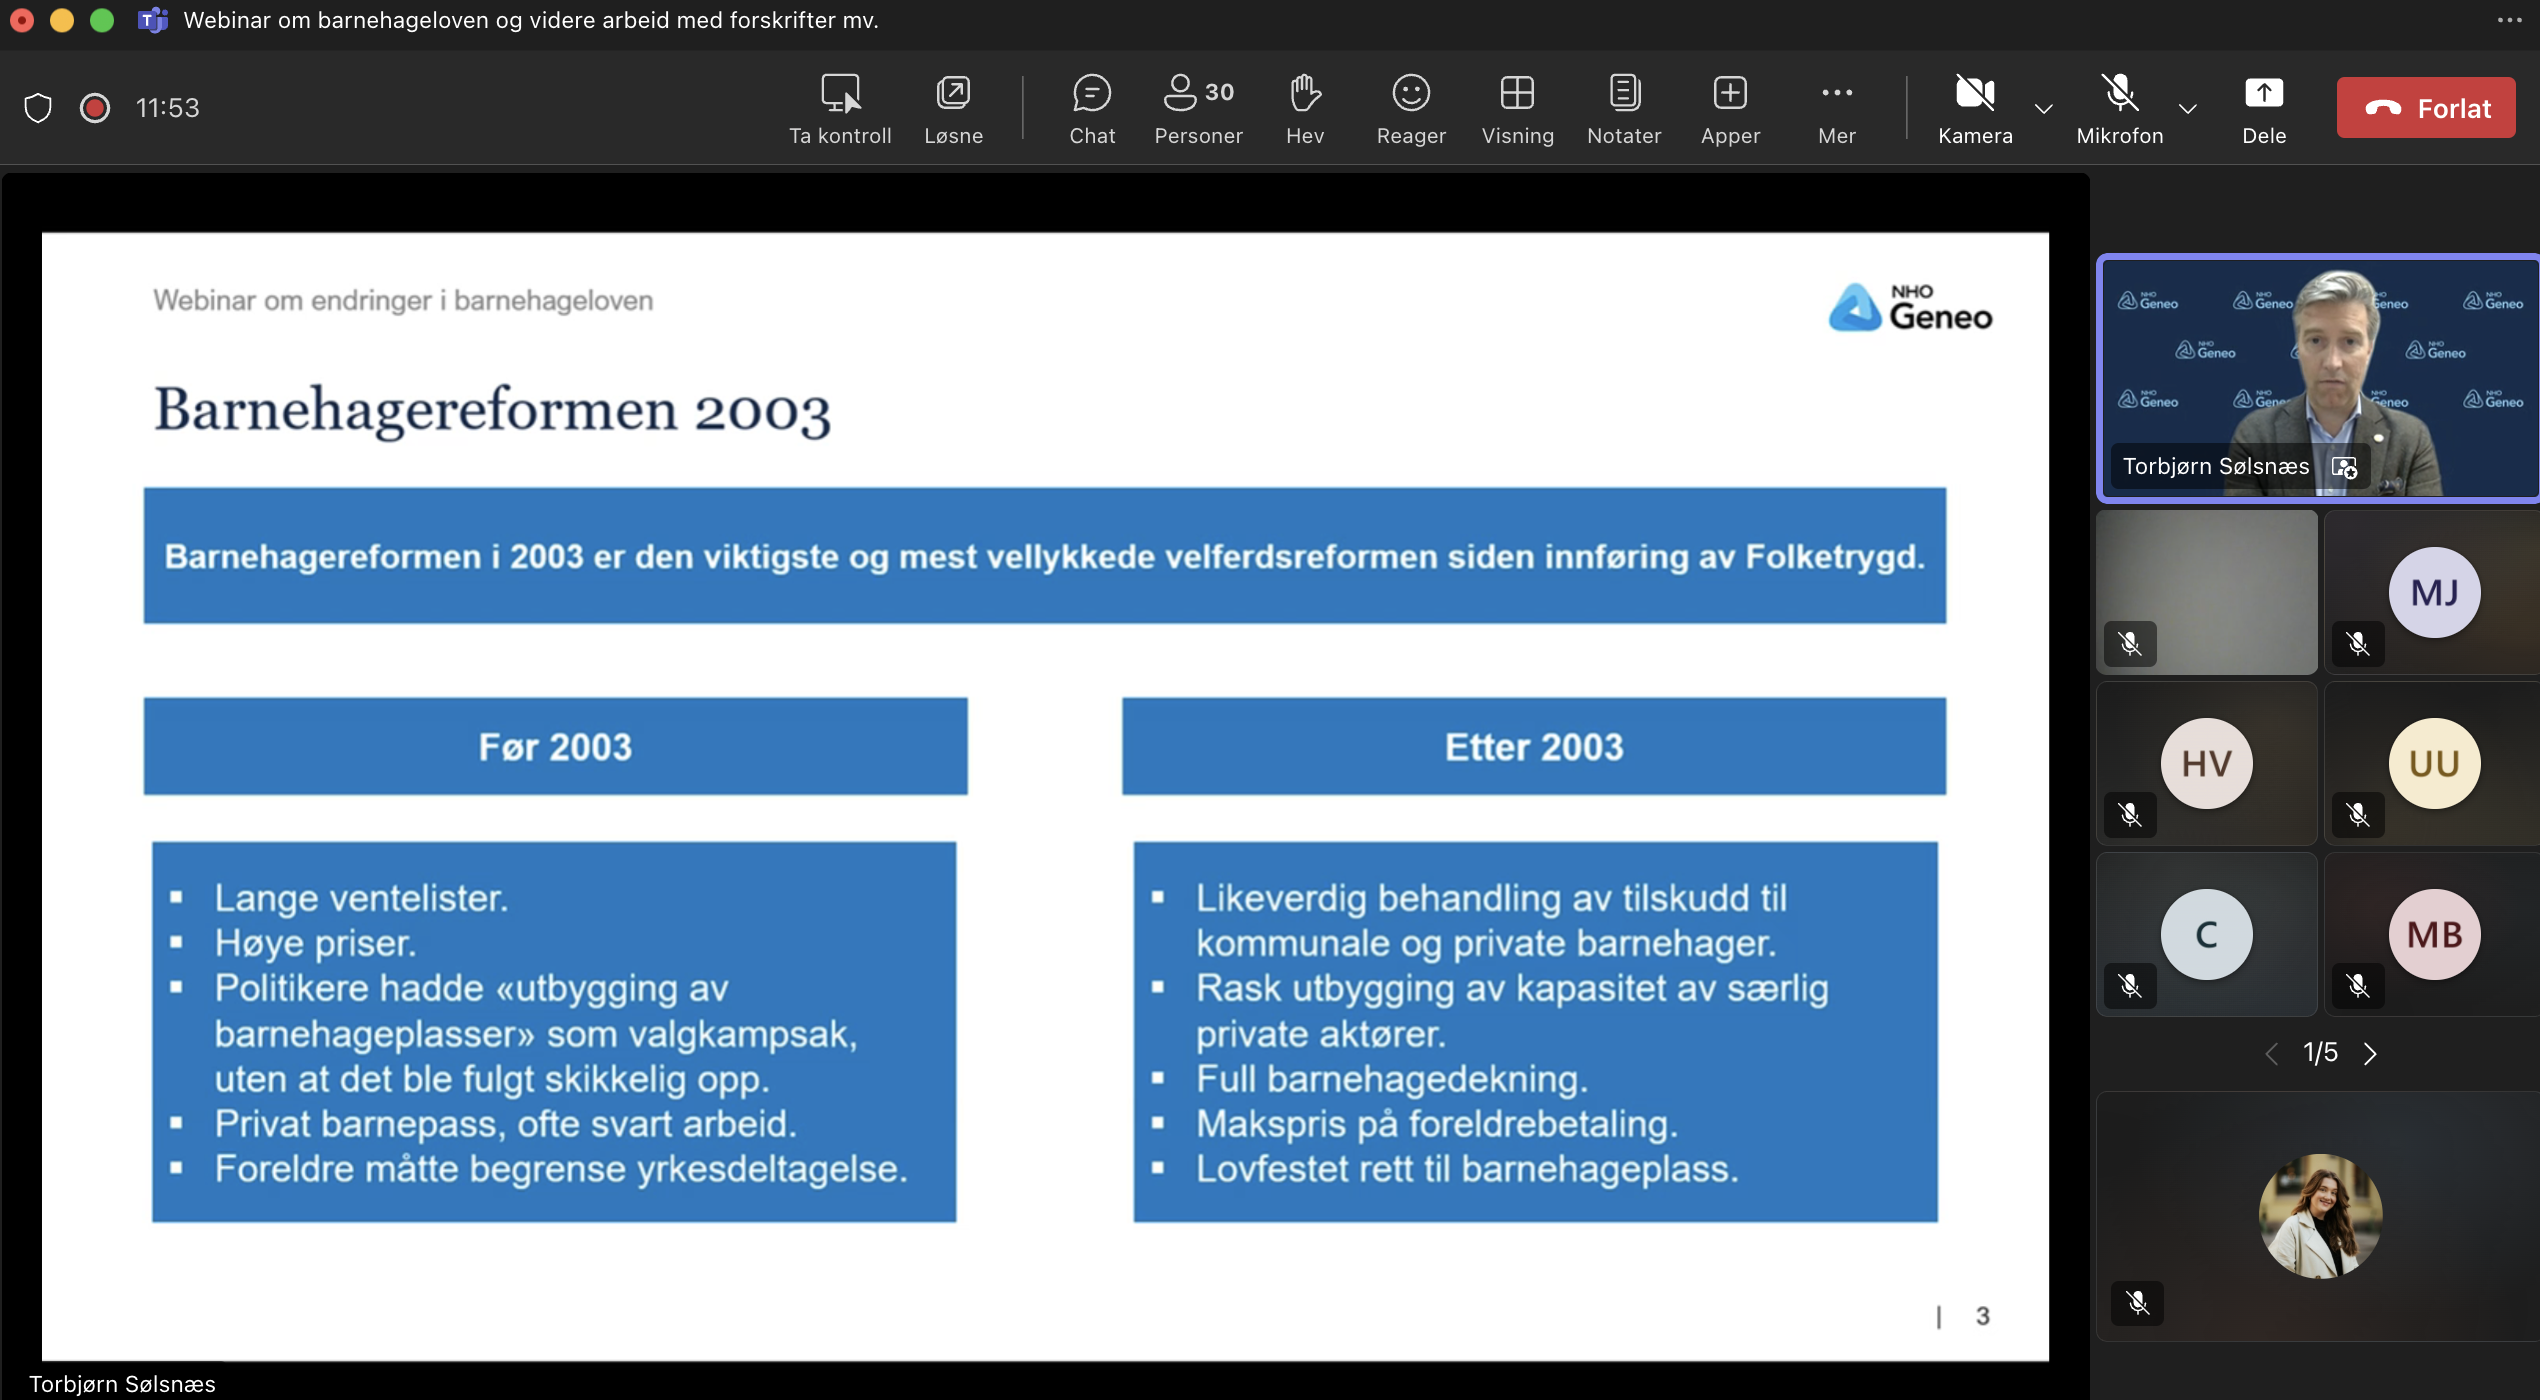Open Visning layout options
The image size is (2540, 1400).
click(1516, 108)
